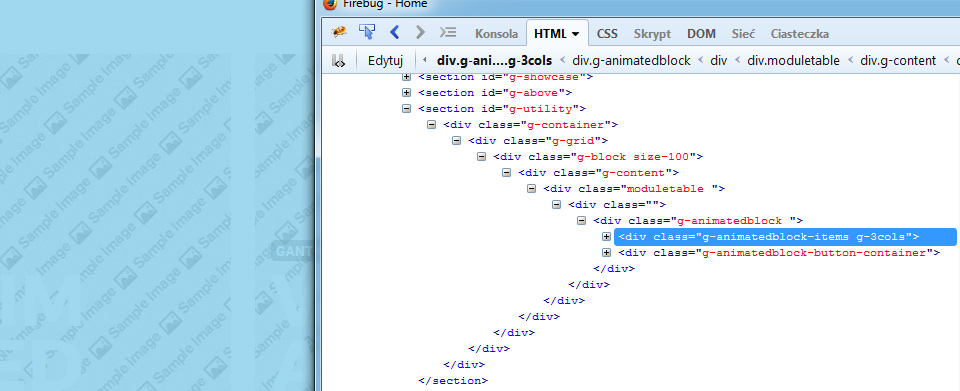This screenshot has width=960, height=391.
Task: Select the section id="g-utility" line
Action: tap(502, 109)
